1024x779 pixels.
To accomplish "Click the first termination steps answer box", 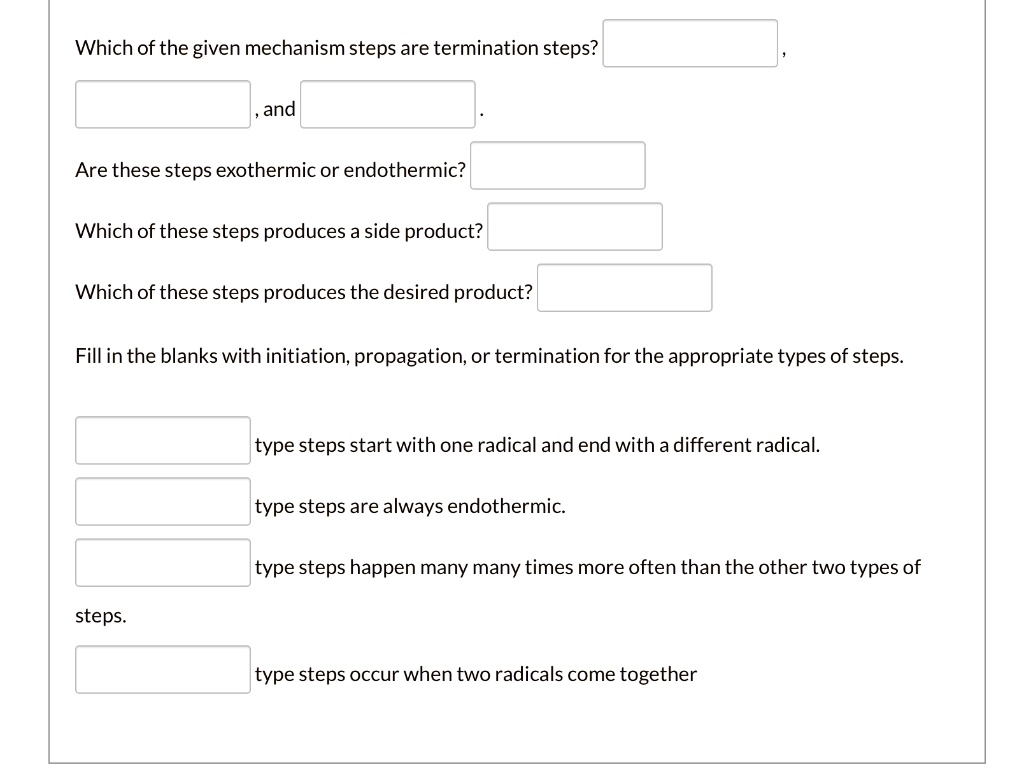I will [689, 42].
